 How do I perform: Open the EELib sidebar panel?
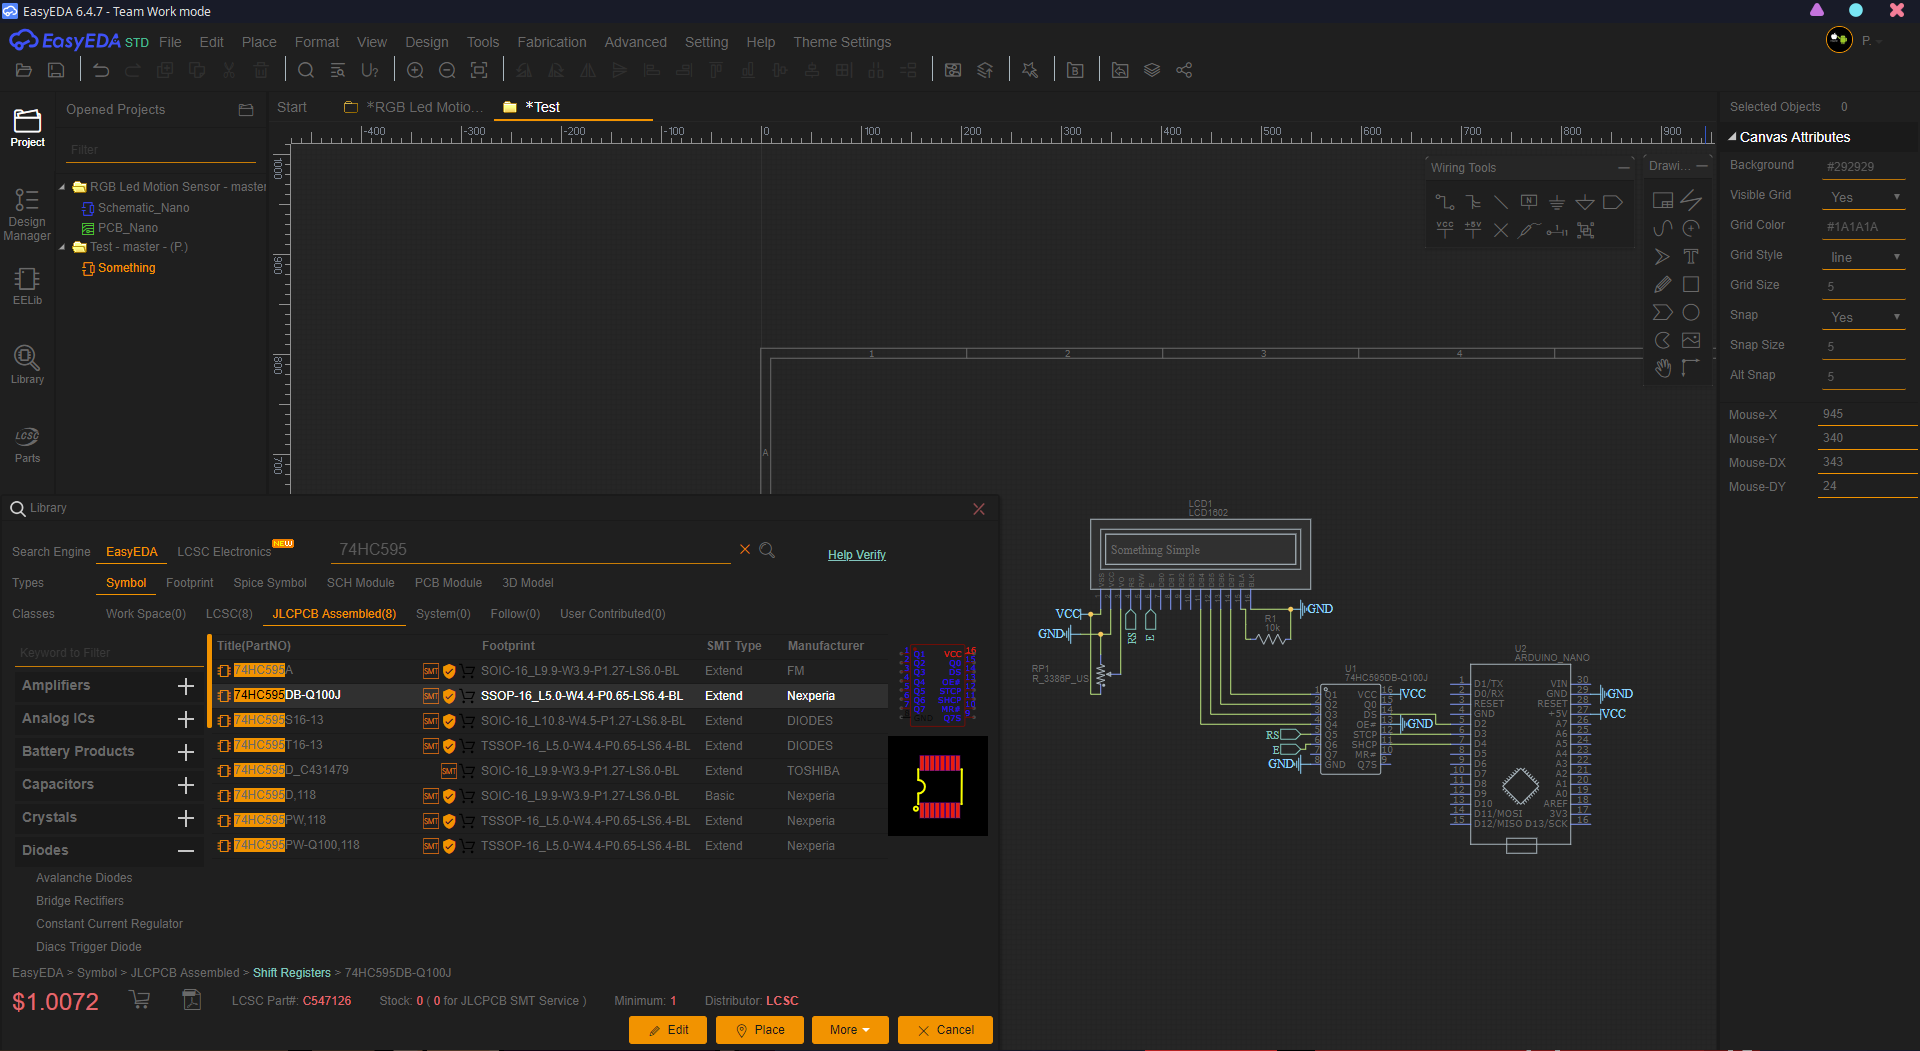27,286
